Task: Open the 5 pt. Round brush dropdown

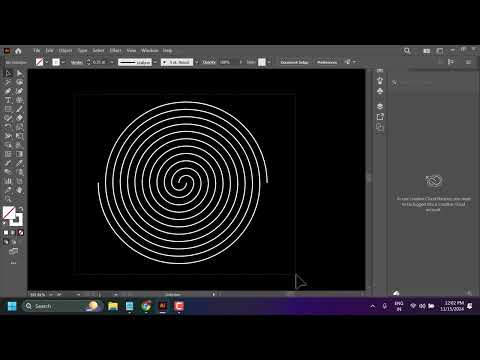Action: click(196, 62)
